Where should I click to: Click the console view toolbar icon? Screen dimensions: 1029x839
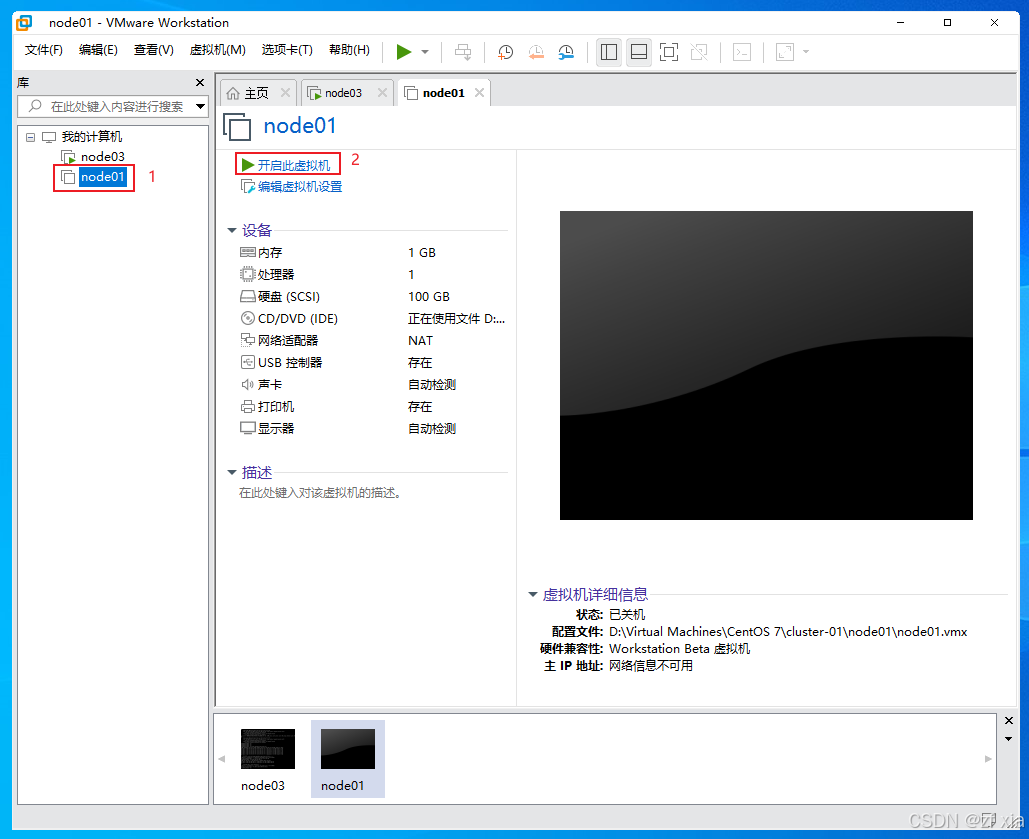tap(742, 52)
